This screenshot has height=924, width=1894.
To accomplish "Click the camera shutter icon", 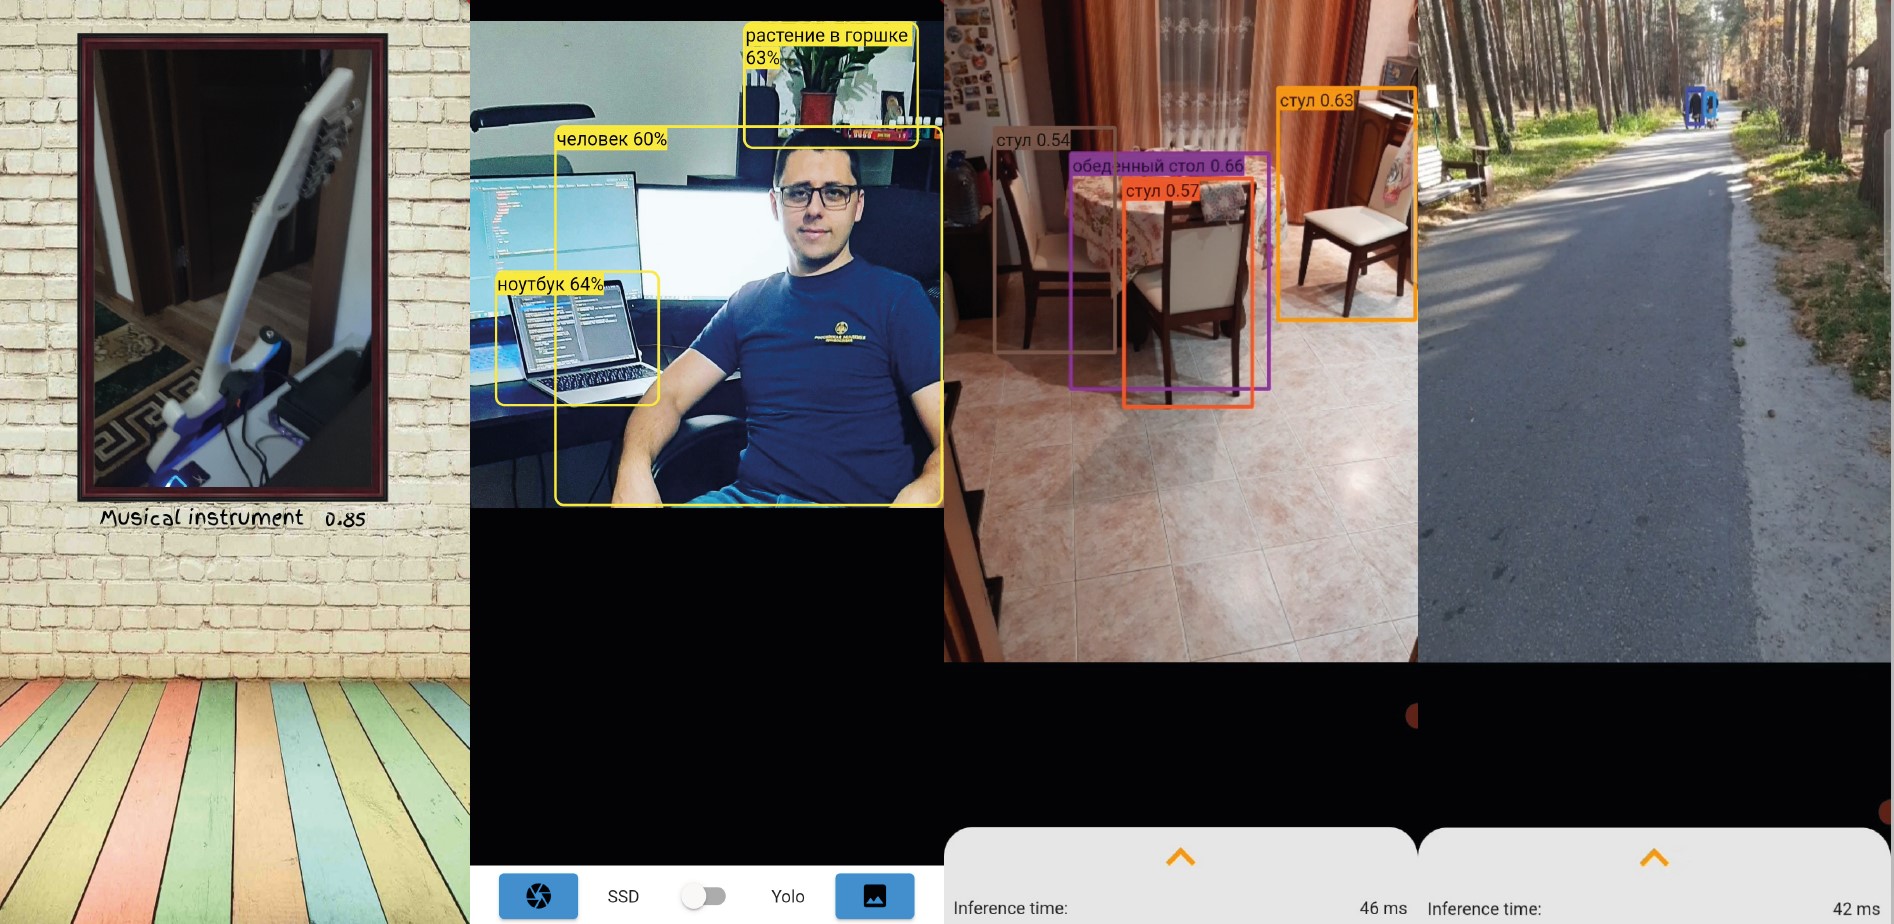I will [x=538, y=896].
